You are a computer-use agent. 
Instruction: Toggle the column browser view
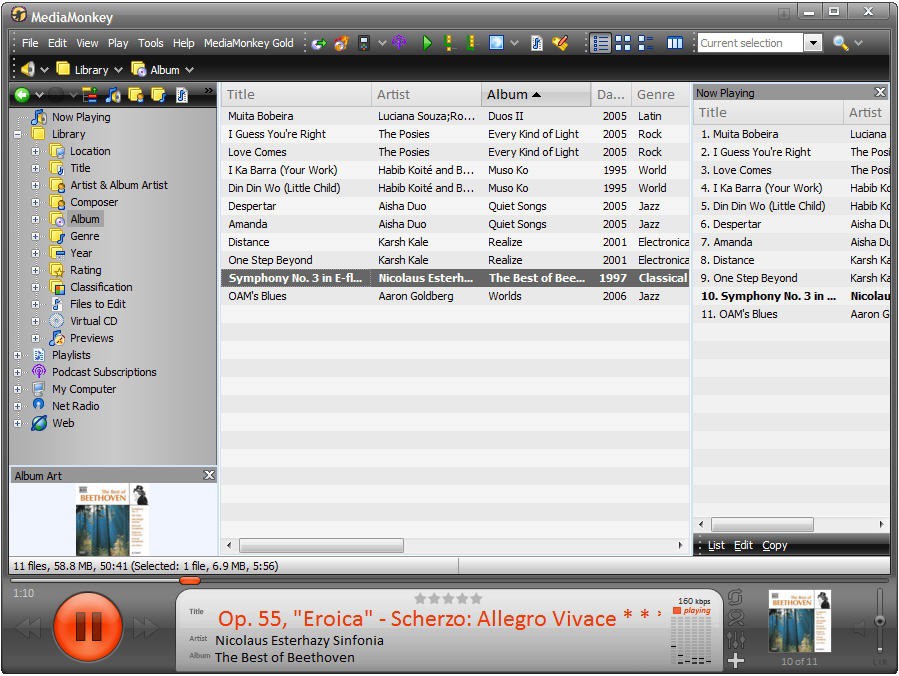pyautogui.click(x=675, y=43)
